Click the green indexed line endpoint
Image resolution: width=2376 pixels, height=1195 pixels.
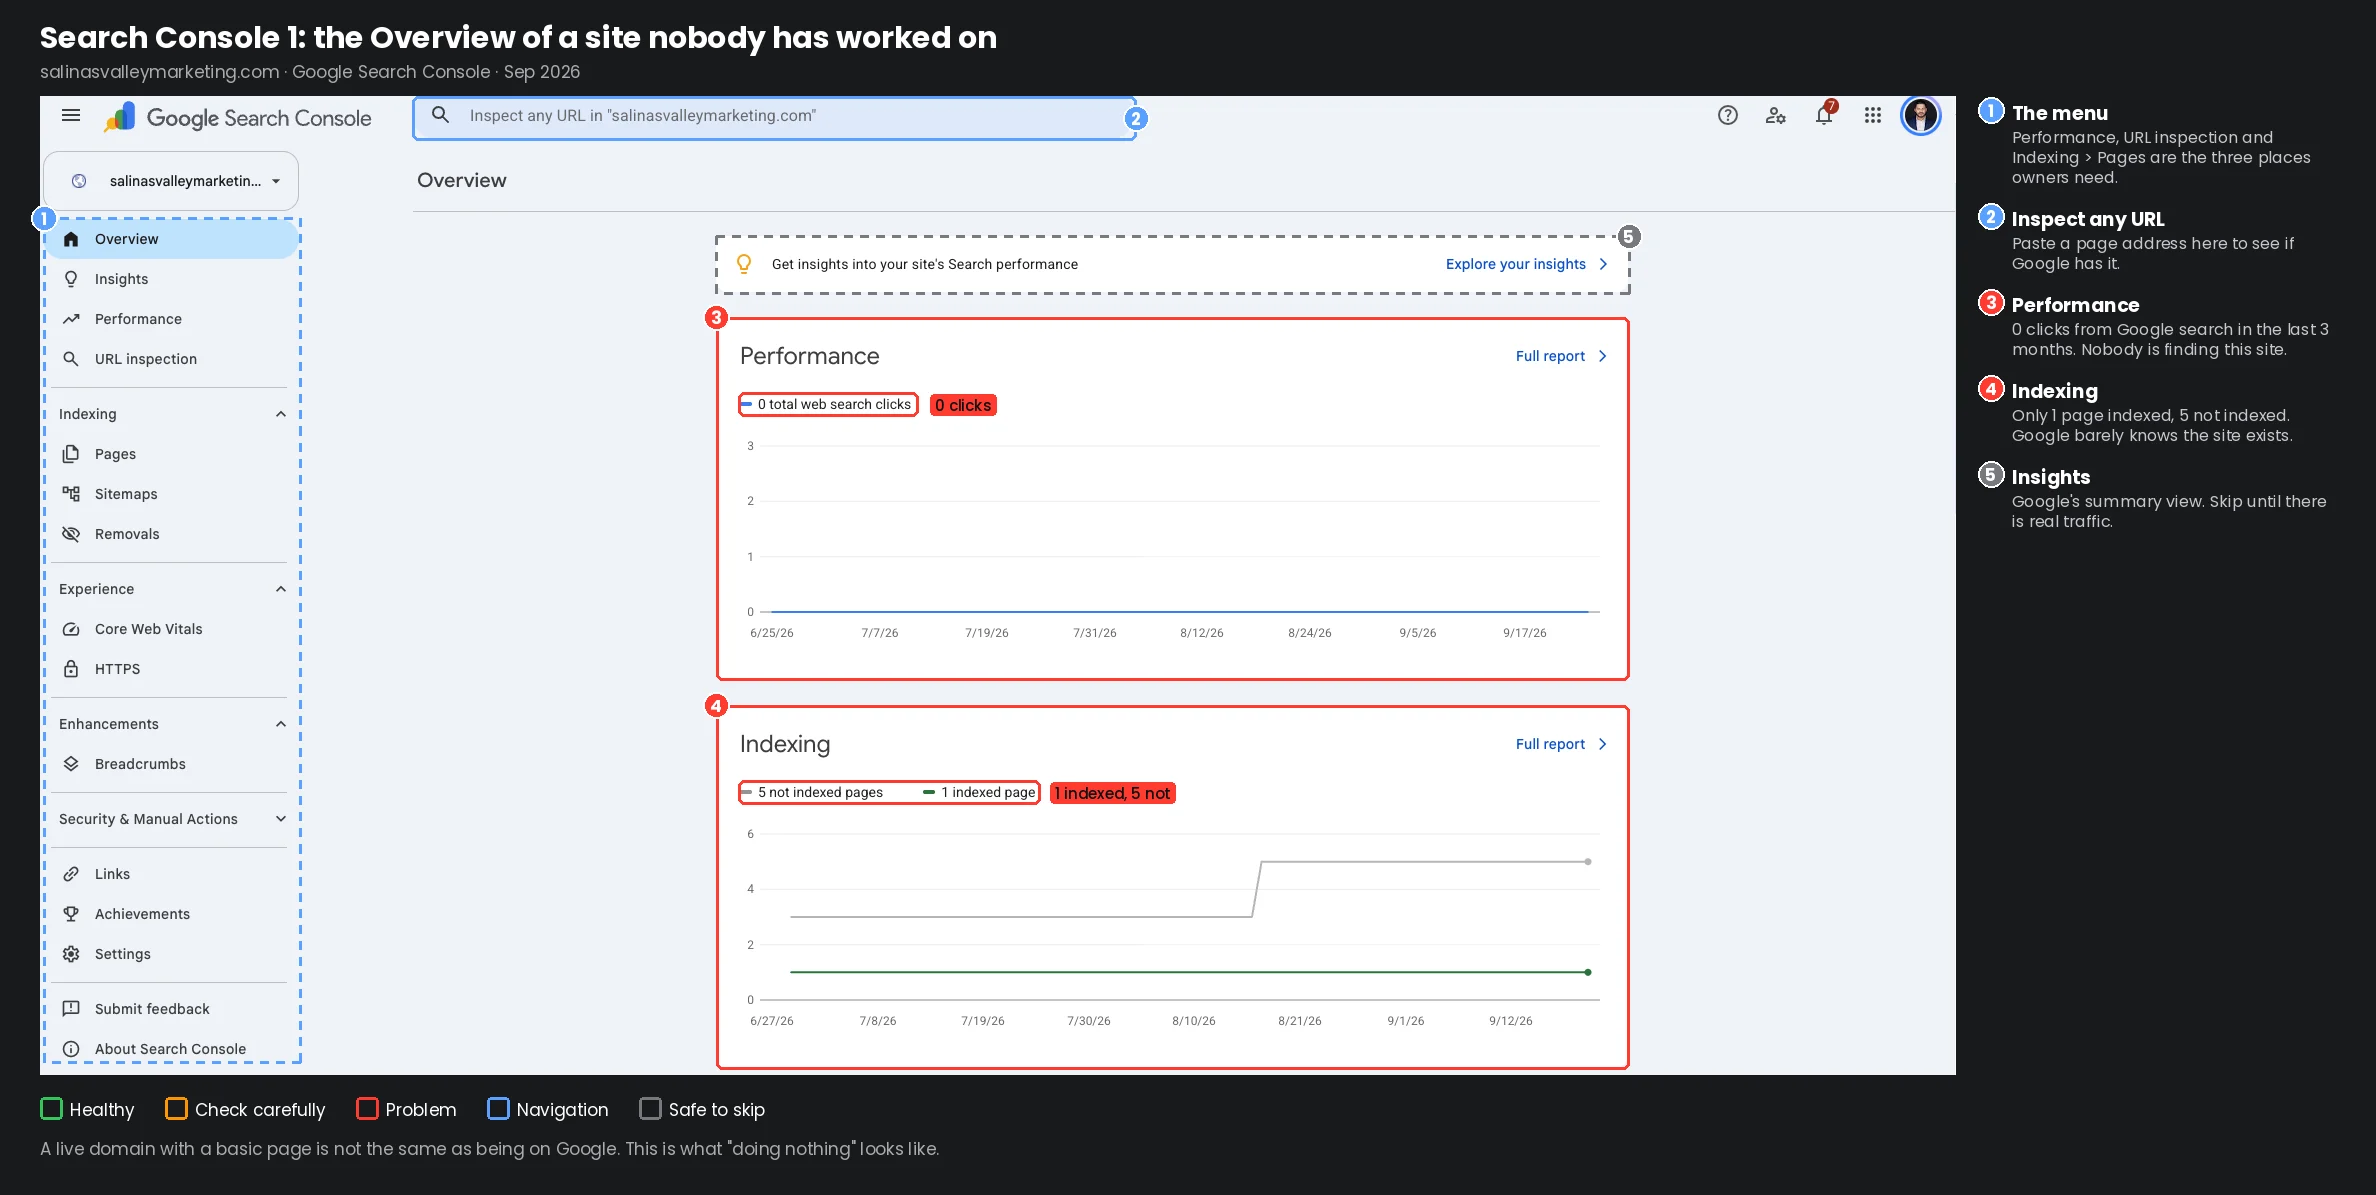(x=1588, y=972)
